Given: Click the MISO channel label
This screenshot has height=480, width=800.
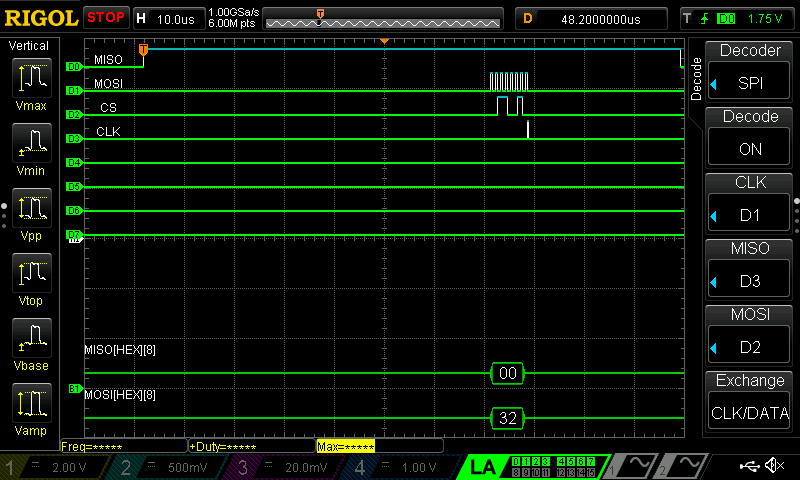Looking at the screenshot, I should pyautogui.click(x=108, y=60).
